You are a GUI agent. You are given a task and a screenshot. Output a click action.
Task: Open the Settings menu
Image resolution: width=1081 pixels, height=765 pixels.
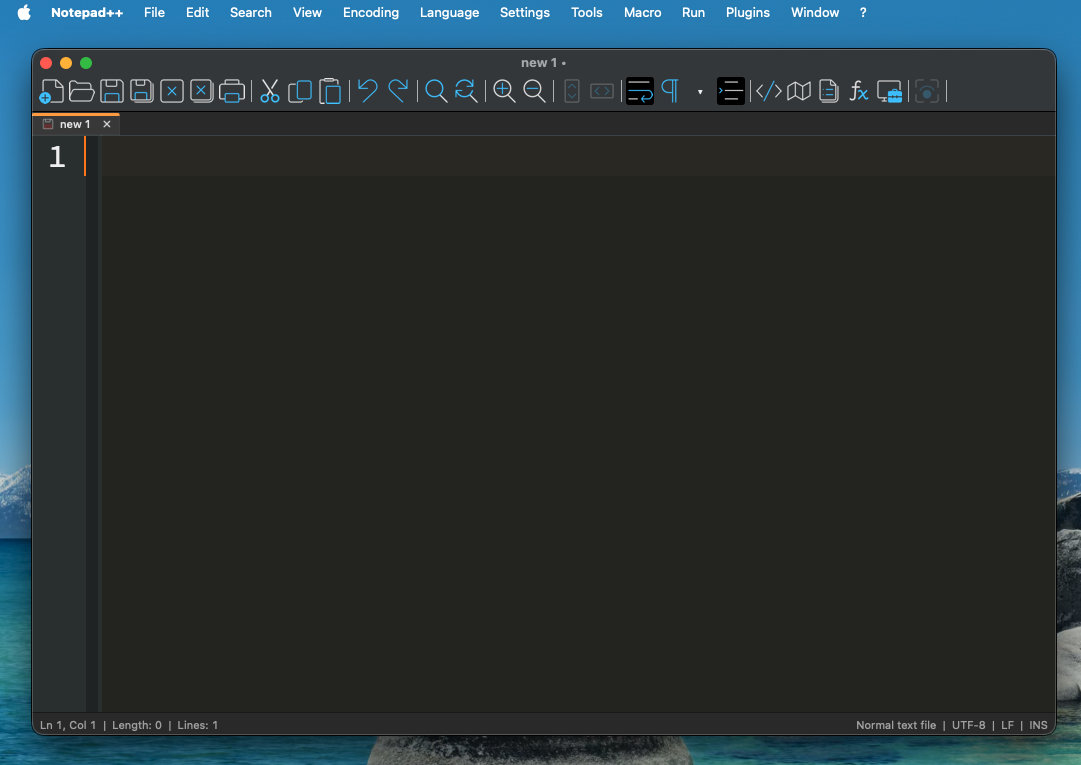click(x=525, y=12)
